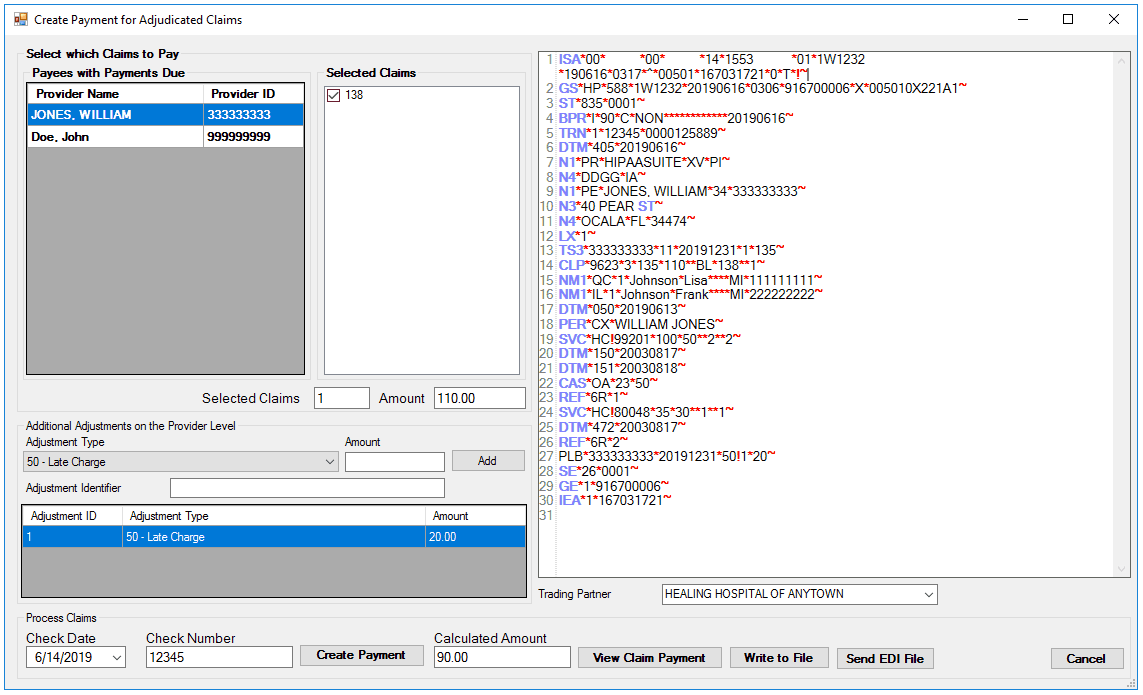Screen dimensions: 1143x695
Task: Select JONES, WILLIAM provider row
Action: pyautogui.click(x=165, y=114)
